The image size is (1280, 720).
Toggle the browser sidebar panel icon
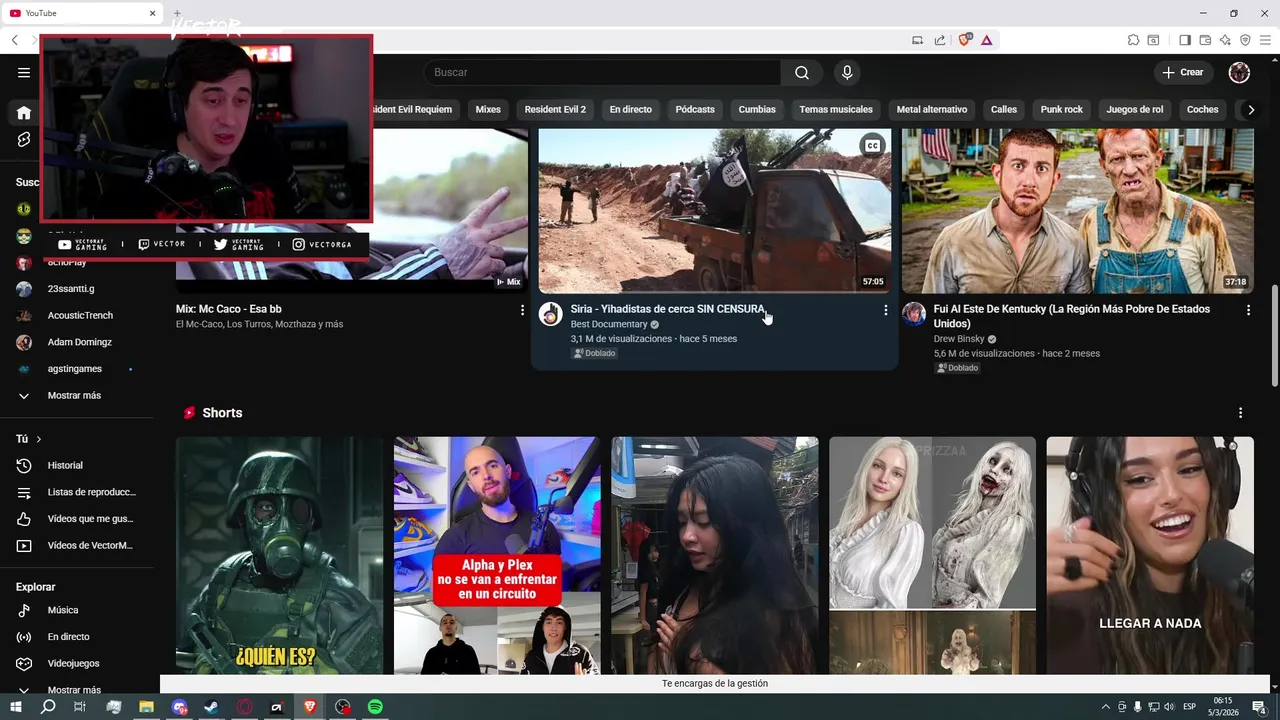[1185, 40]
